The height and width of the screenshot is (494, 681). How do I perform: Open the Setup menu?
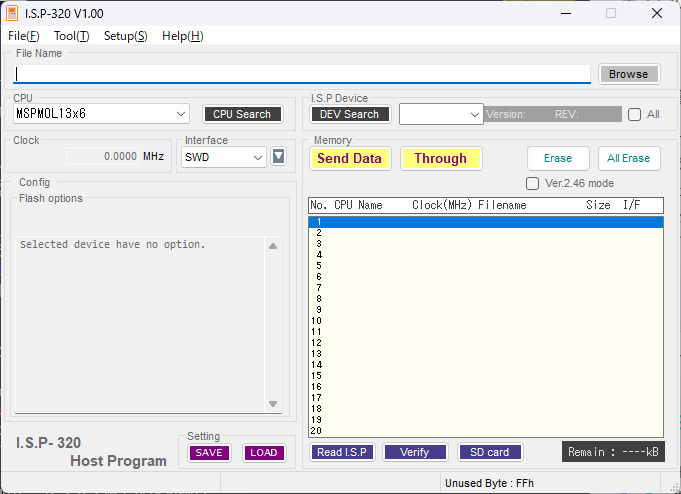(x=125, y=36)
